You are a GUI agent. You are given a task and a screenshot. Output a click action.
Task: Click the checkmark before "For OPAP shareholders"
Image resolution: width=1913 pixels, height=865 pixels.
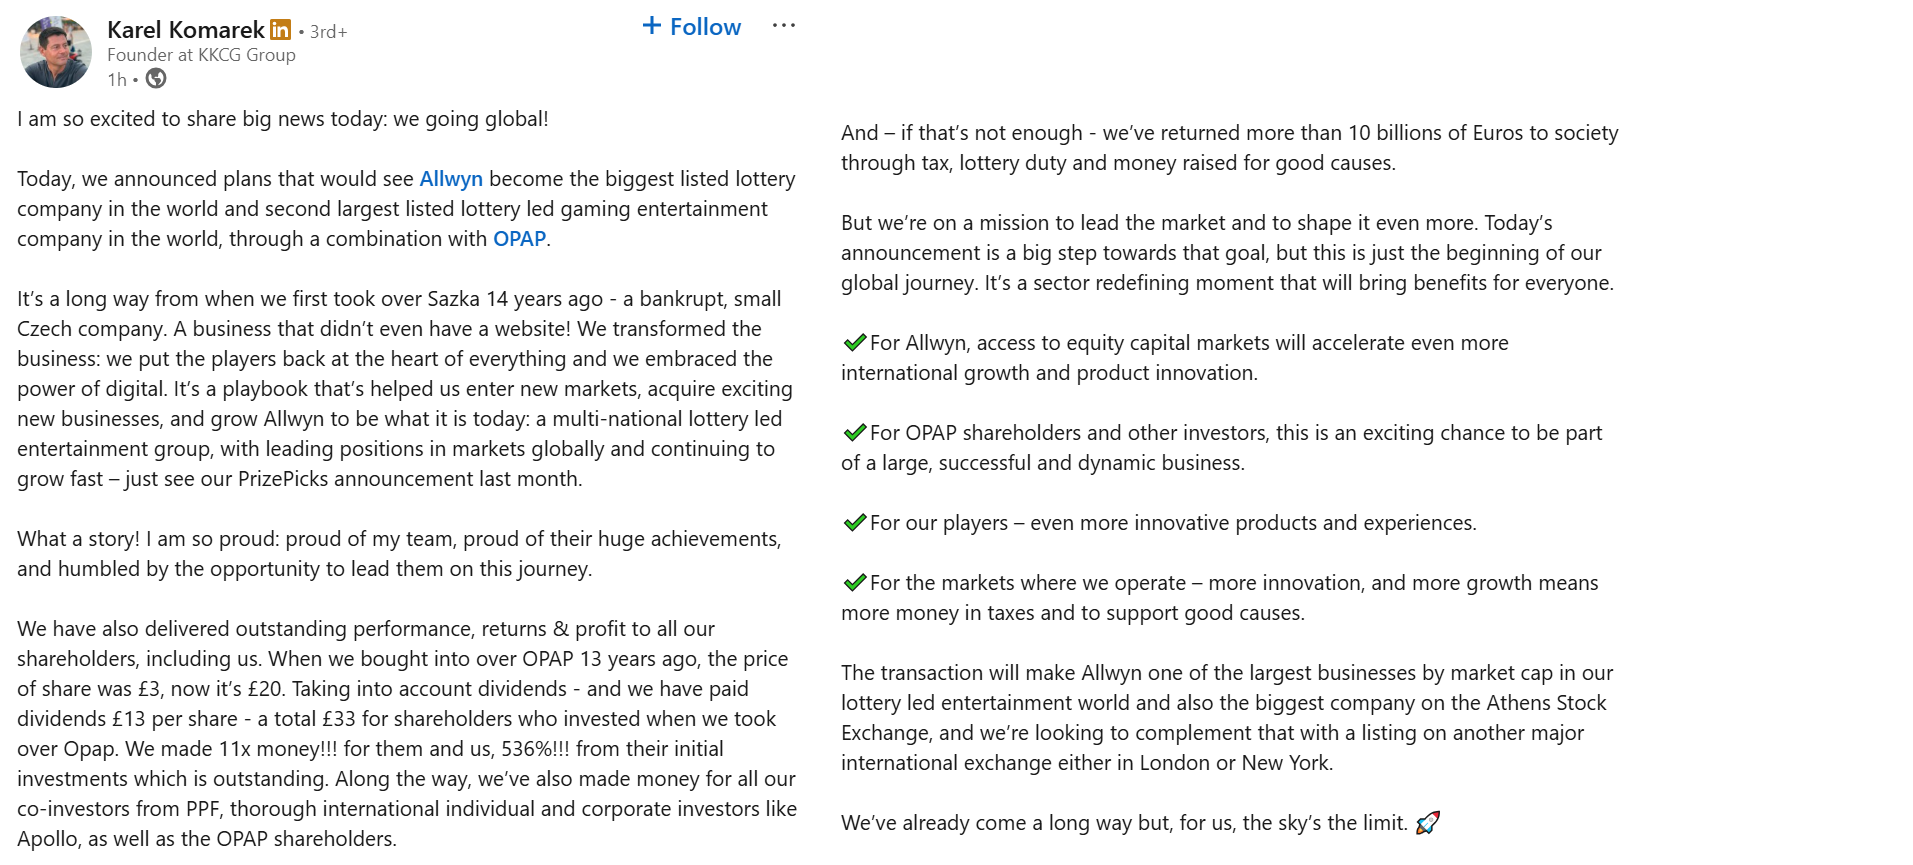pos(855,433)
